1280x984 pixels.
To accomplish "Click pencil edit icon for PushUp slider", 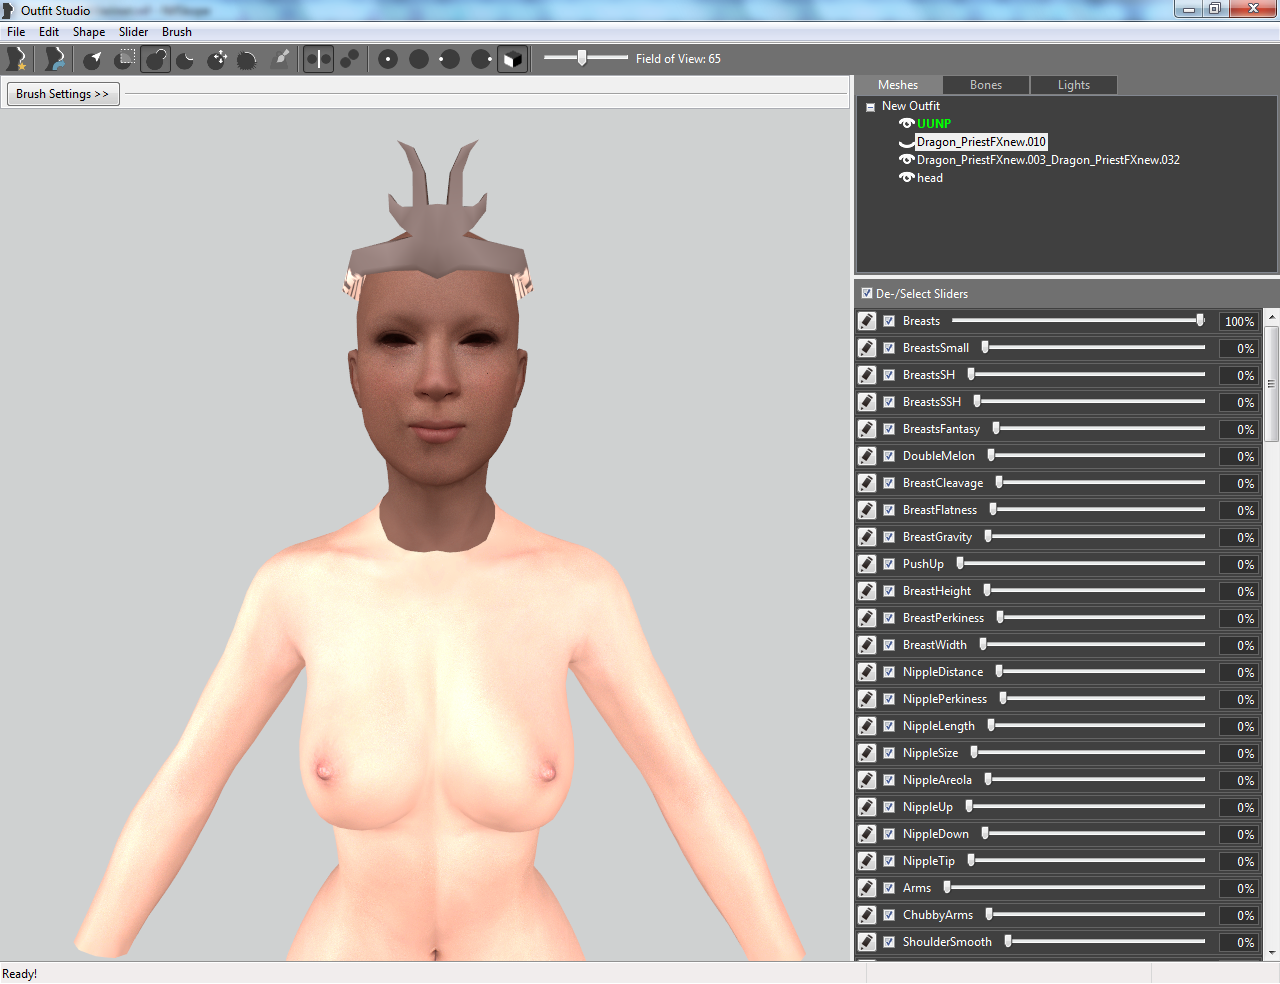I will [x=867, y=564].
